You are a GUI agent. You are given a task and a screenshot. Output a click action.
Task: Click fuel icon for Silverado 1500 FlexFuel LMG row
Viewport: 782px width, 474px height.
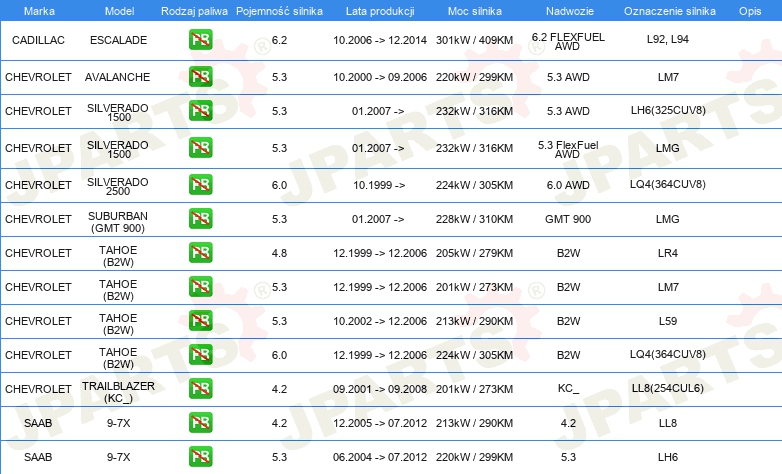[200, 148]
